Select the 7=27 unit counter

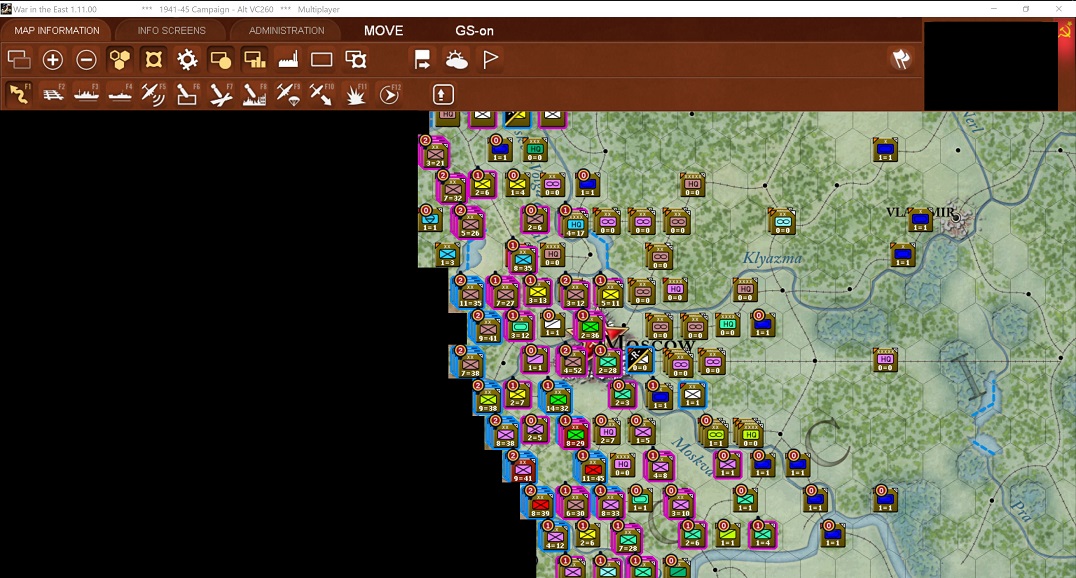click(505, 294)
